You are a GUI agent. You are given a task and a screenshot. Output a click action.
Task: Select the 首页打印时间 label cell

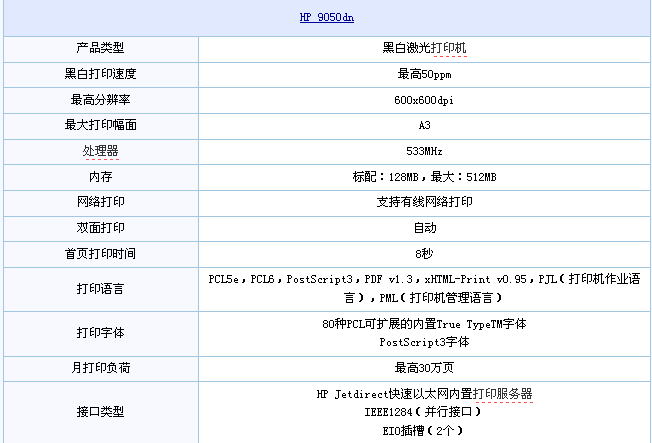pos(101,254)
